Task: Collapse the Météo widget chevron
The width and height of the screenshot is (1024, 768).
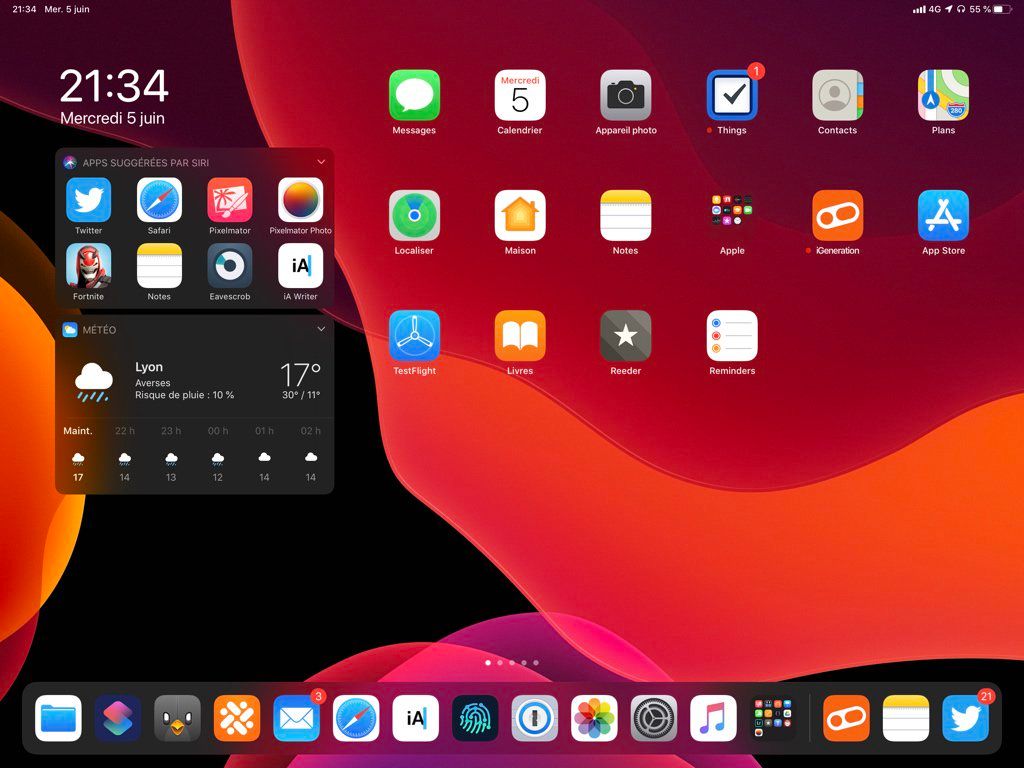Action: [321, 329]
